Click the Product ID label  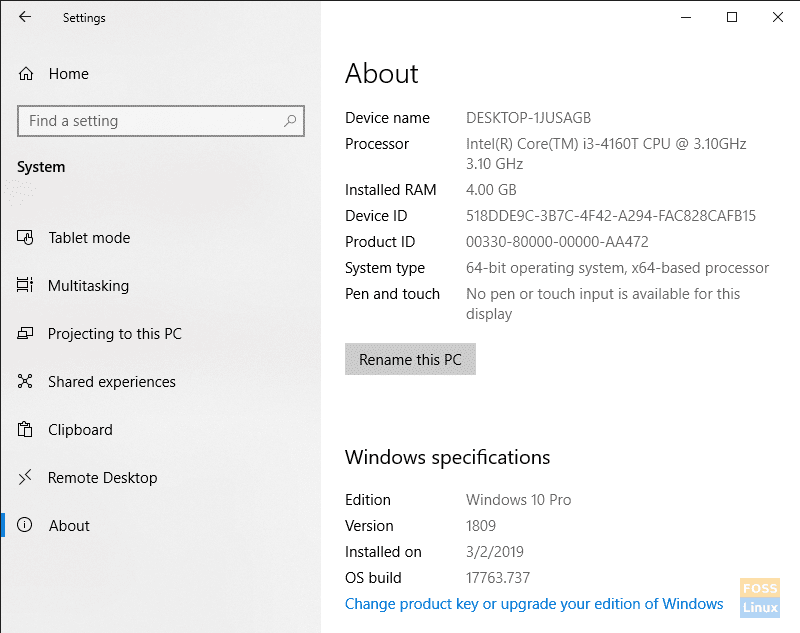380,242
